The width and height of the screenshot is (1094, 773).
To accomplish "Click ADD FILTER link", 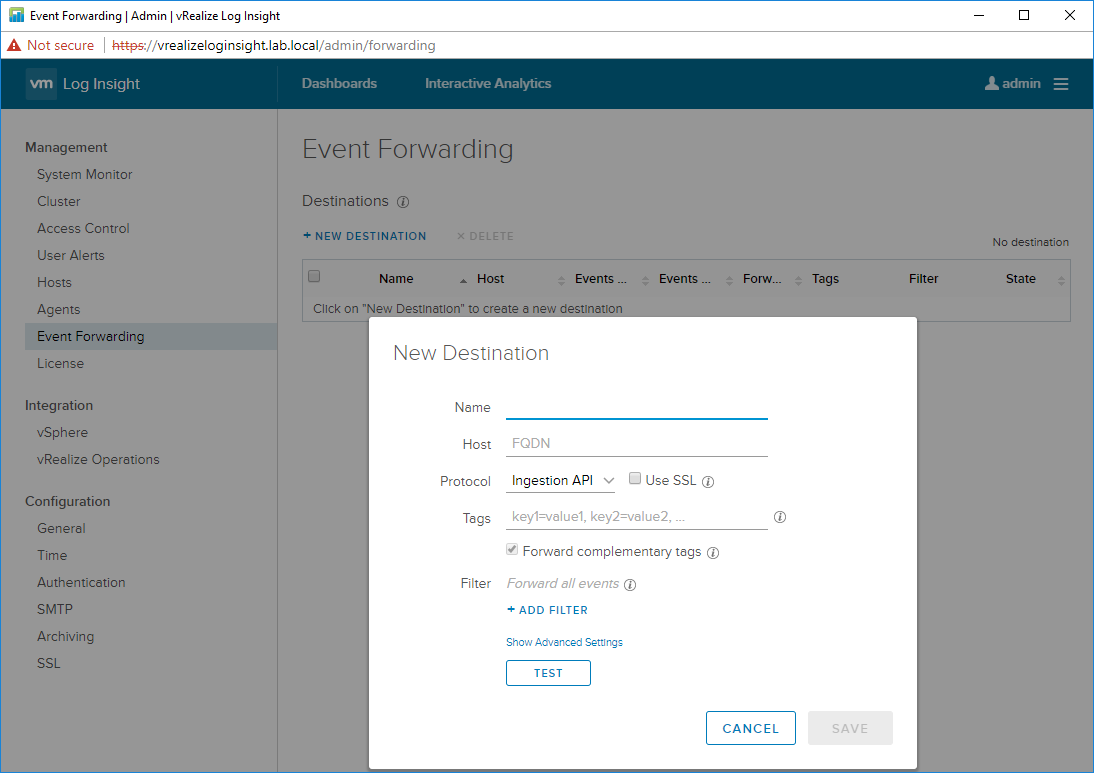I will (548, 610).
